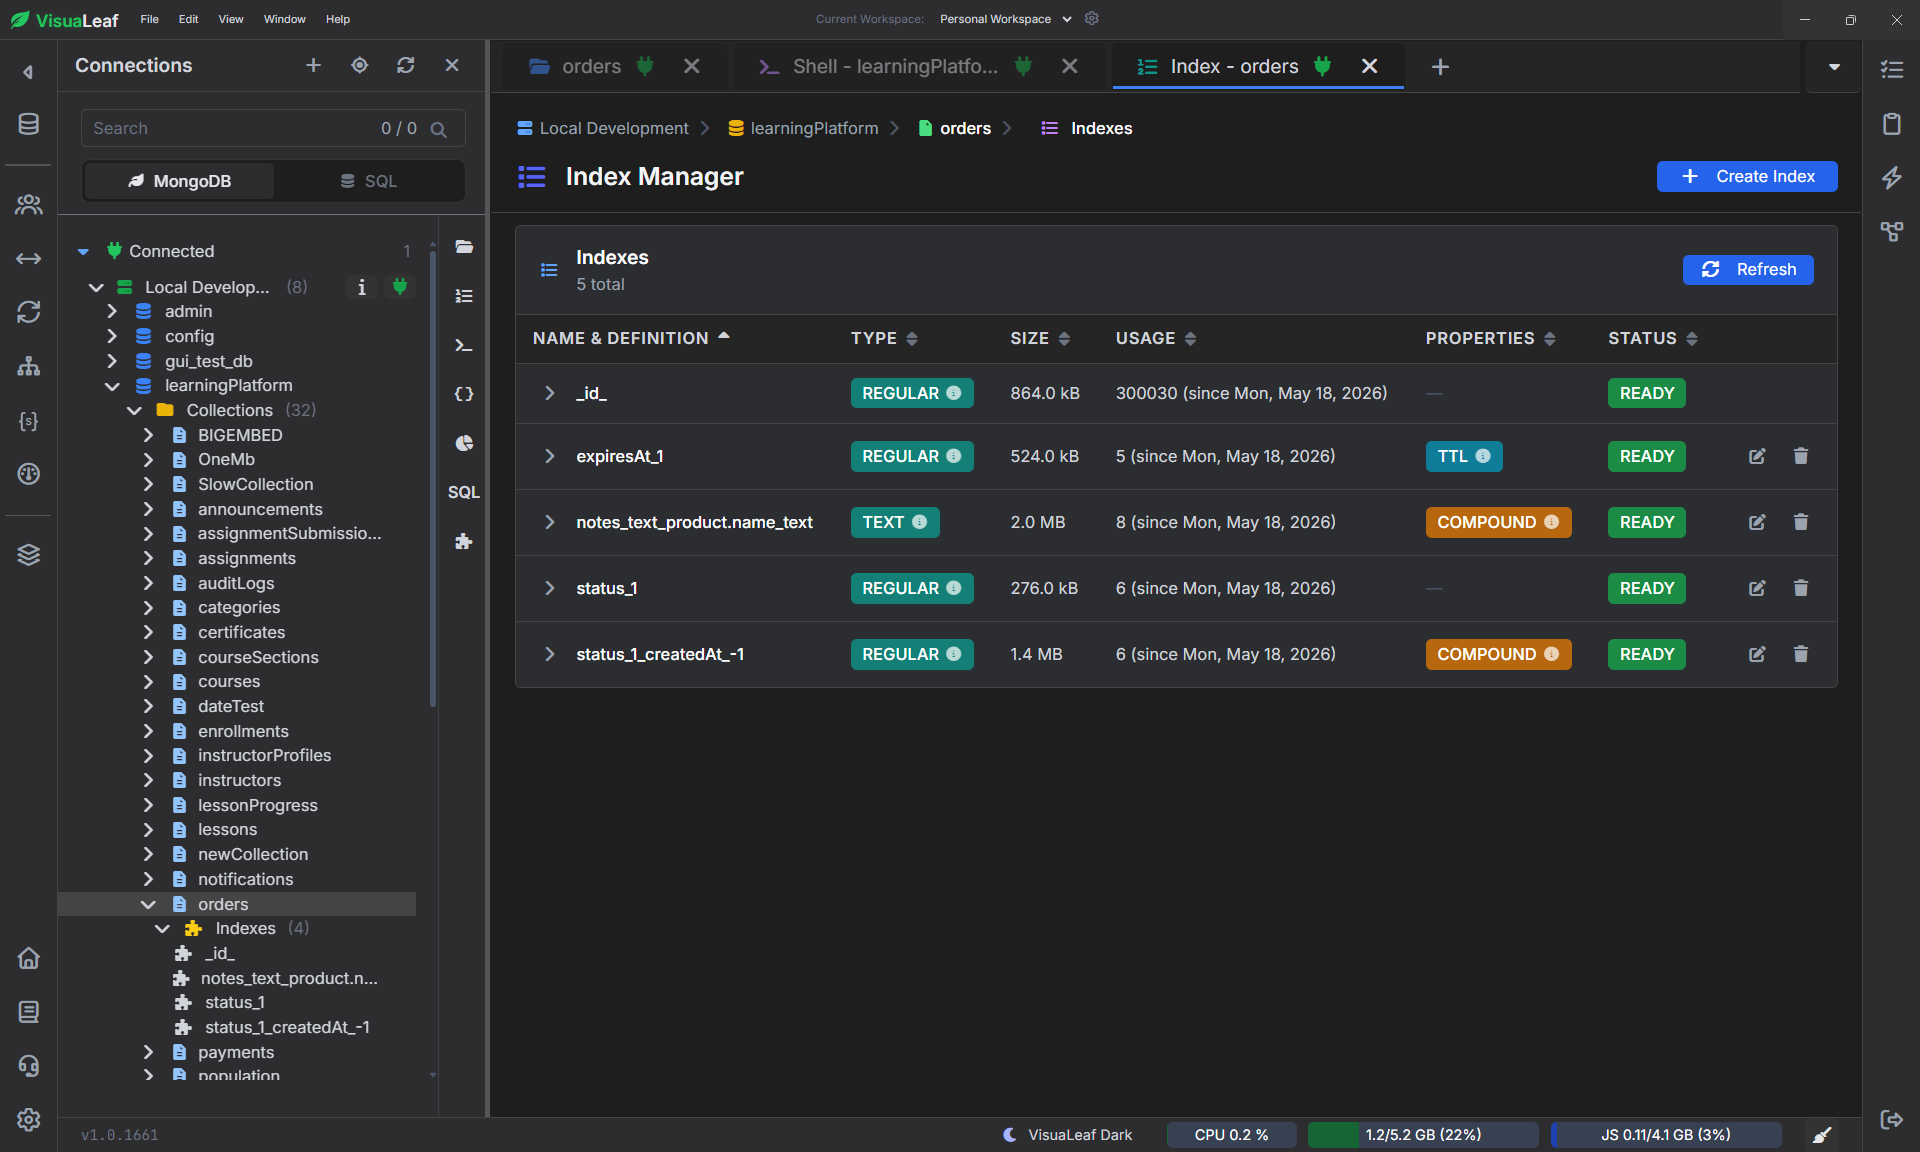Open the Help menu
This screenshot has width=1920, height=1152.
click(x=338, y=19)
